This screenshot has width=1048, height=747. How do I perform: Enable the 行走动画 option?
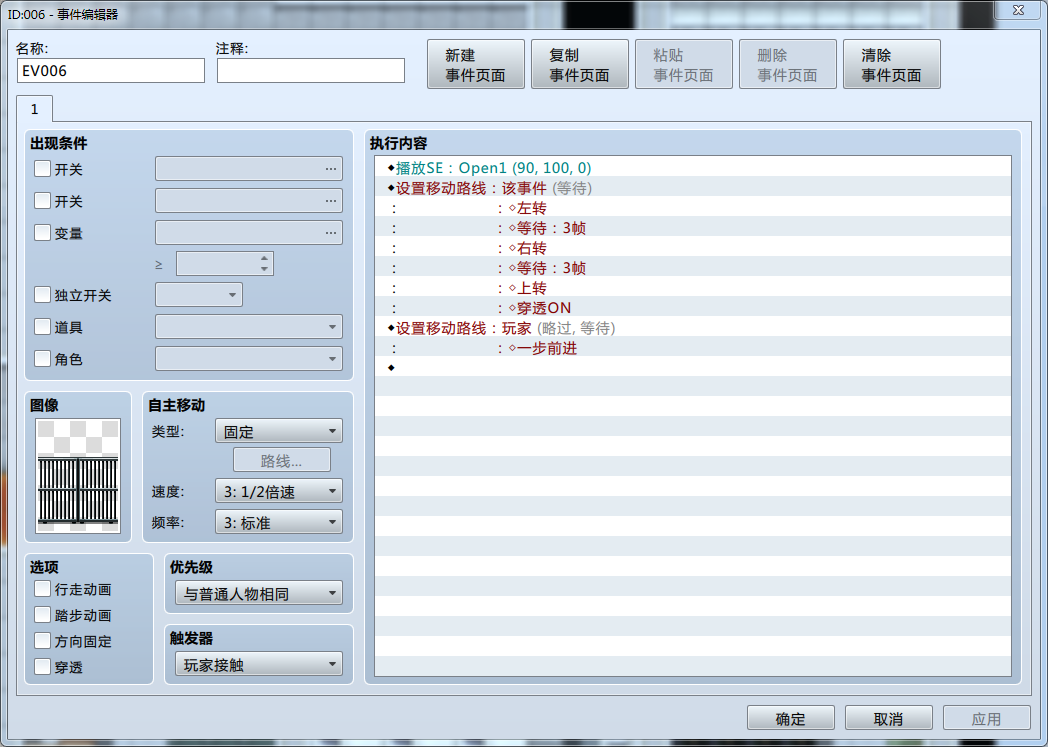point(42,589)
